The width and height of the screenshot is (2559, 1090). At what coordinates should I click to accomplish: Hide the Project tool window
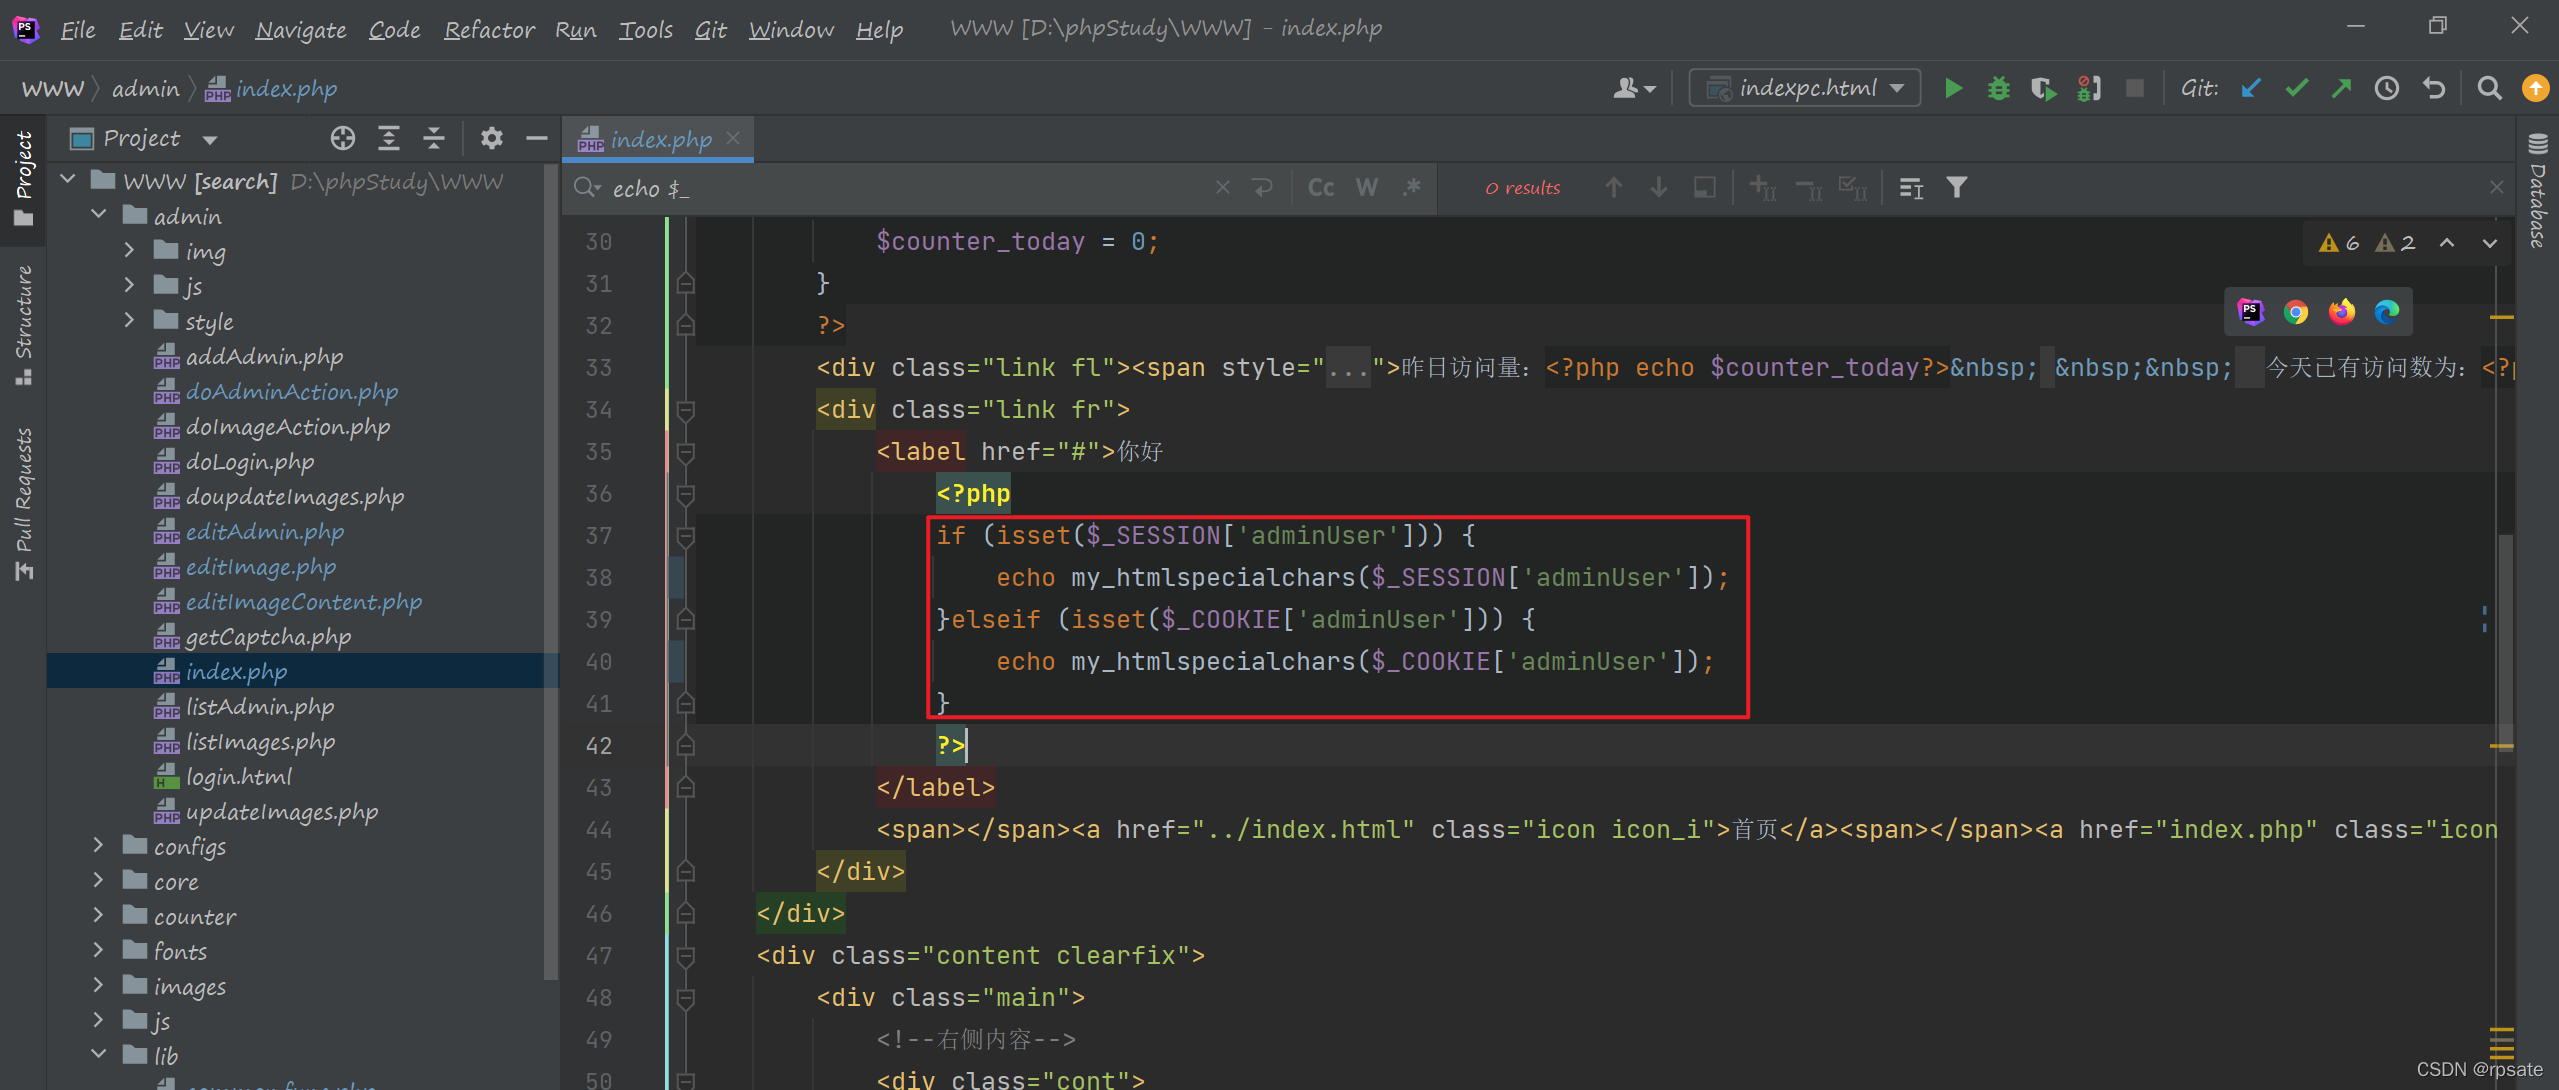coord(537,138)
